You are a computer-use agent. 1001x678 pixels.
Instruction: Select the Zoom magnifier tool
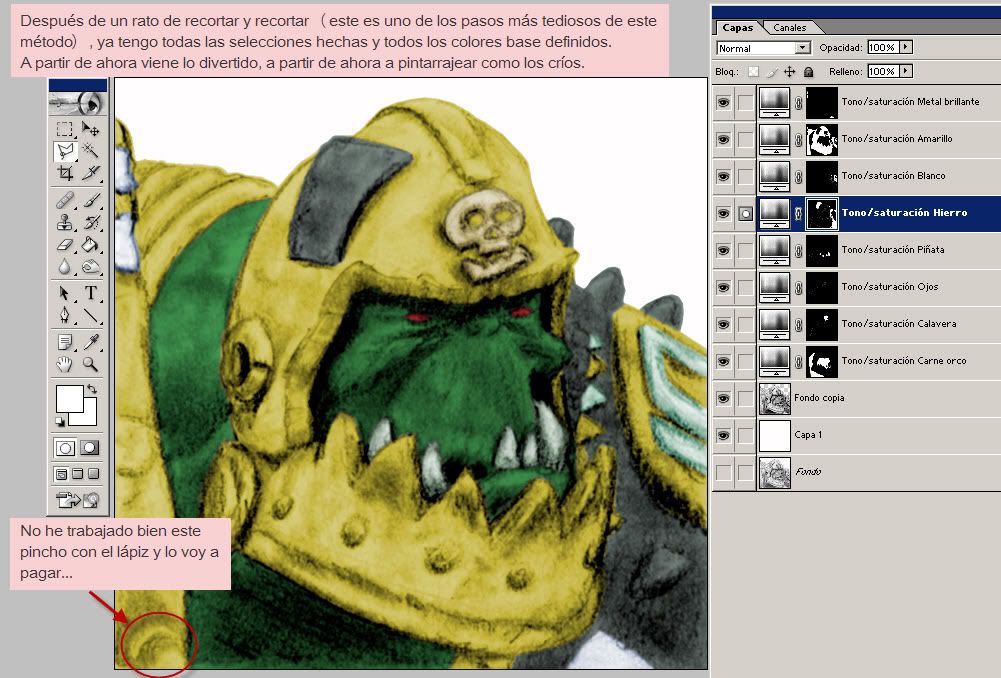point(91,364)
